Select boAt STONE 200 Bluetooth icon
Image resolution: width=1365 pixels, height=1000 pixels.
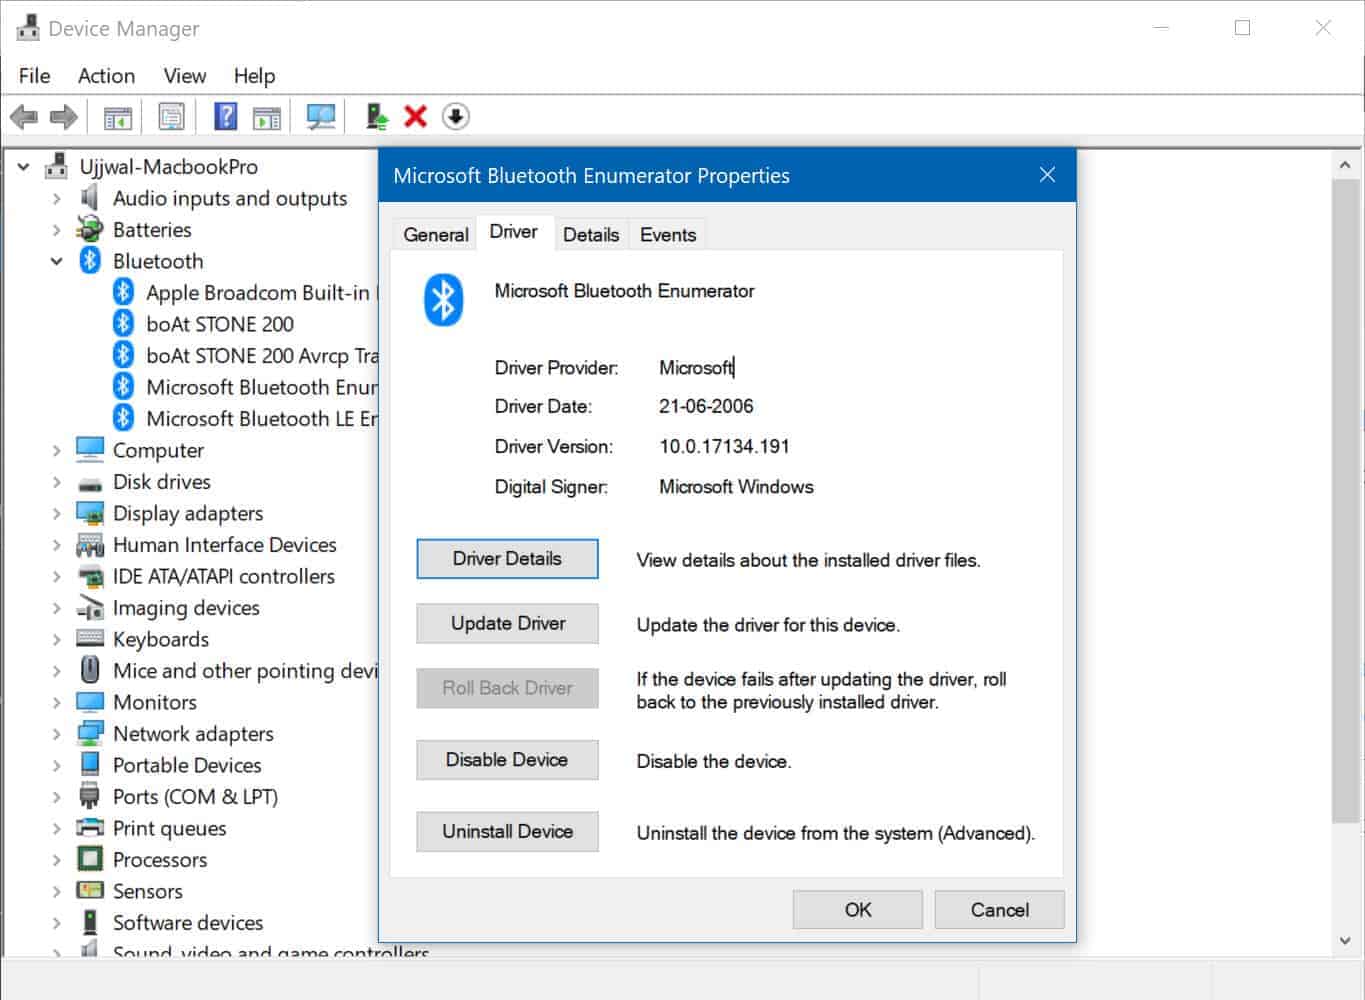123,323
